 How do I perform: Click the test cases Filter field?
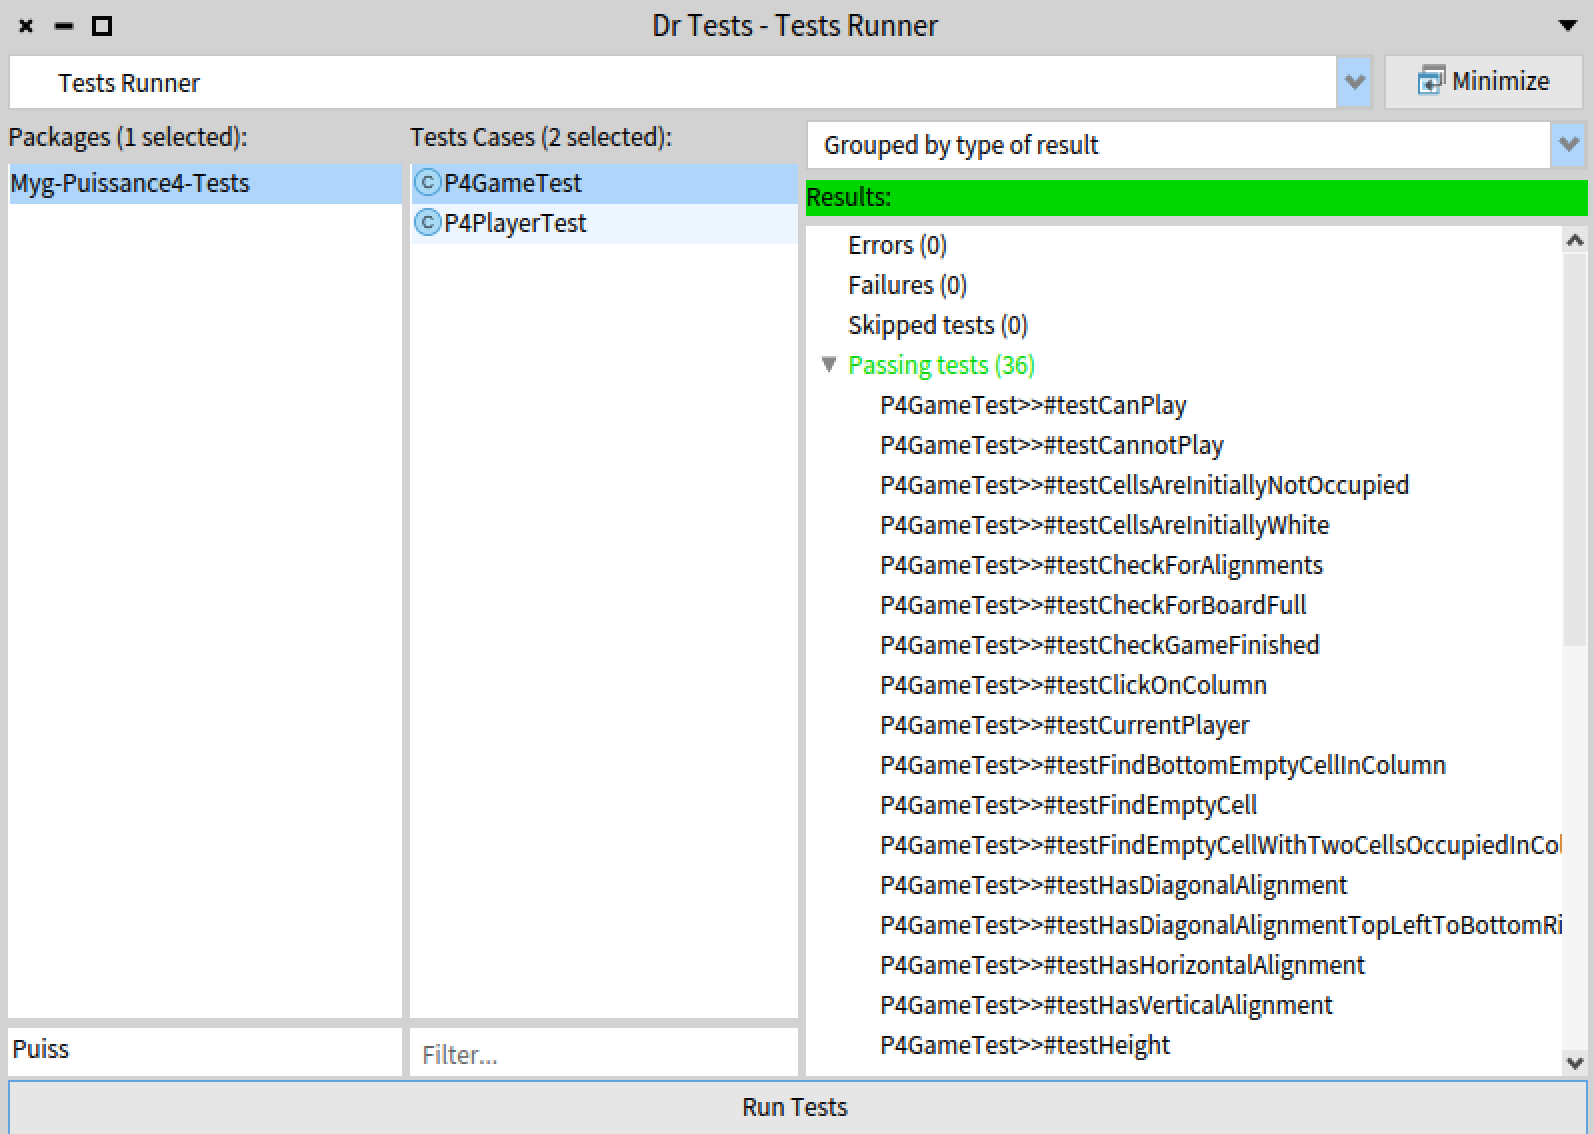click(603, 1054)
